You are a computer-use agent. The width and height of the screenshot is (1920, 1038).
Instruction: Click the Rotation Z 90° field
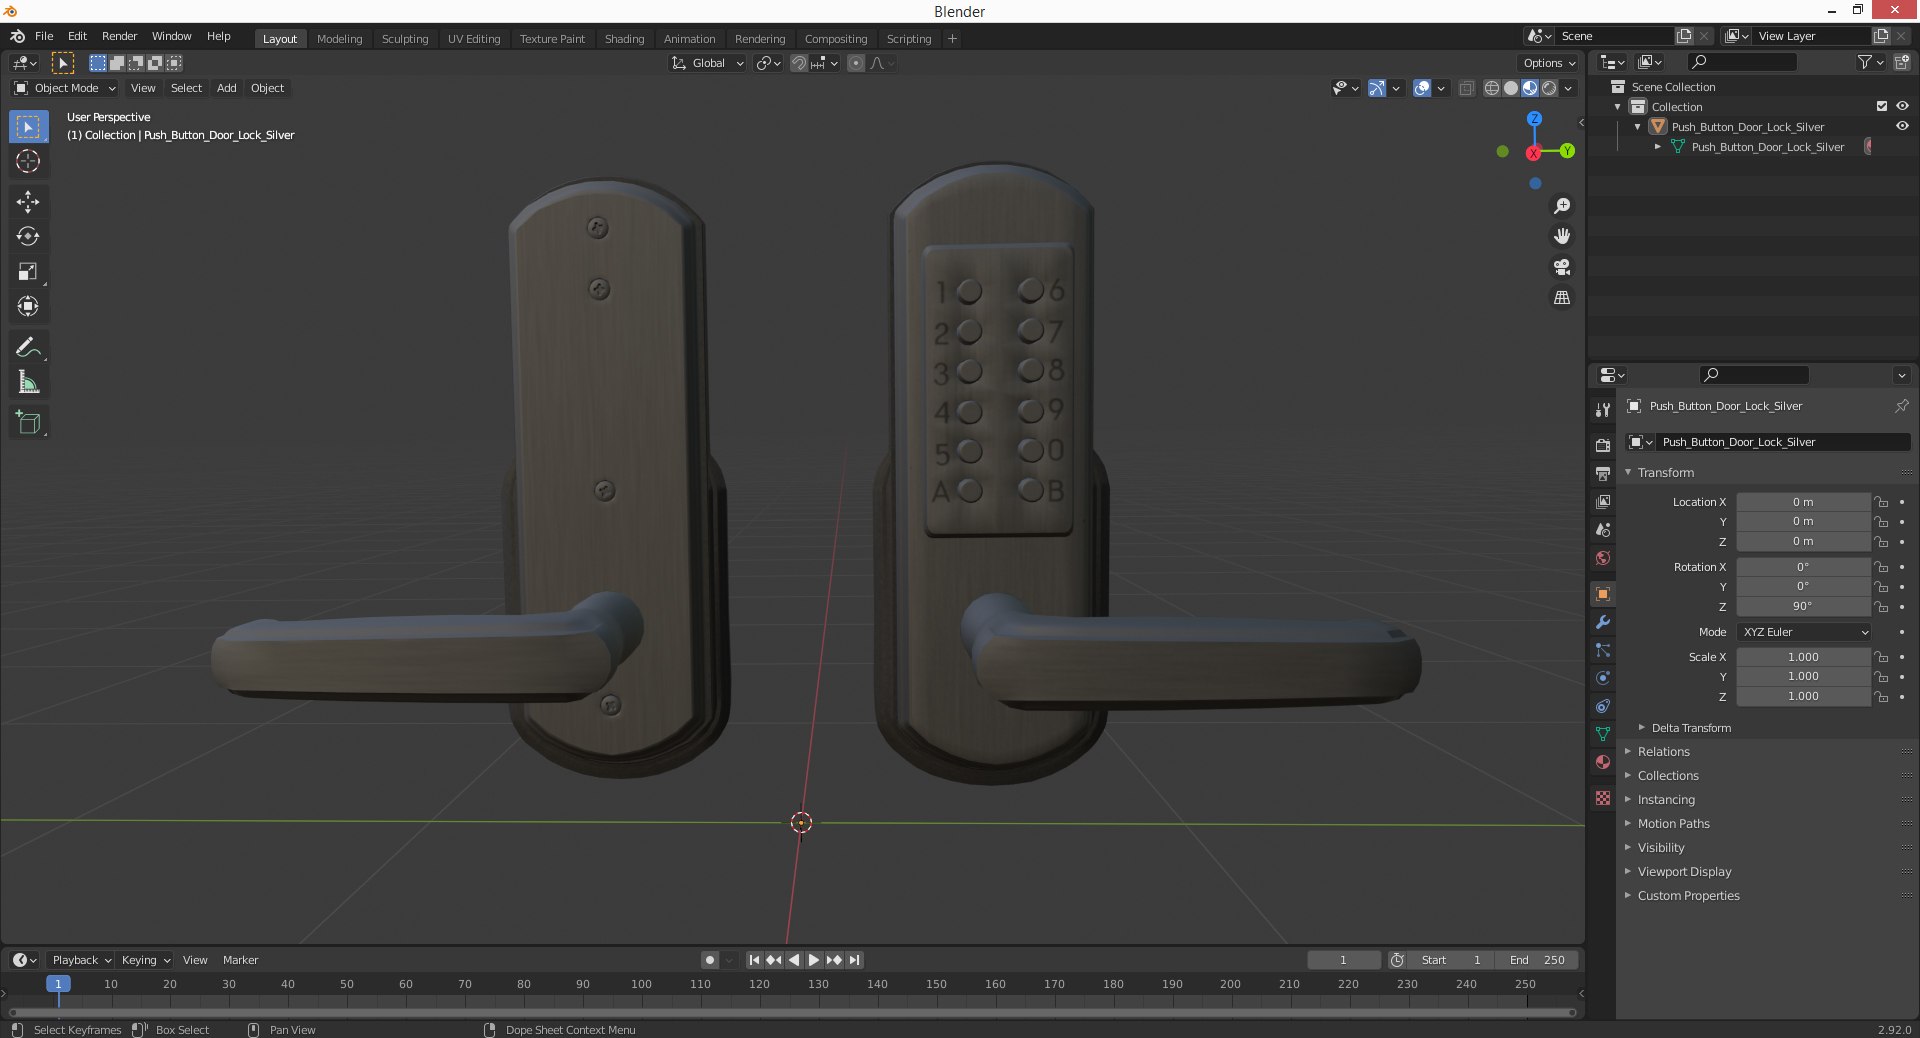pyautogui.click(x=1803, y=606)
